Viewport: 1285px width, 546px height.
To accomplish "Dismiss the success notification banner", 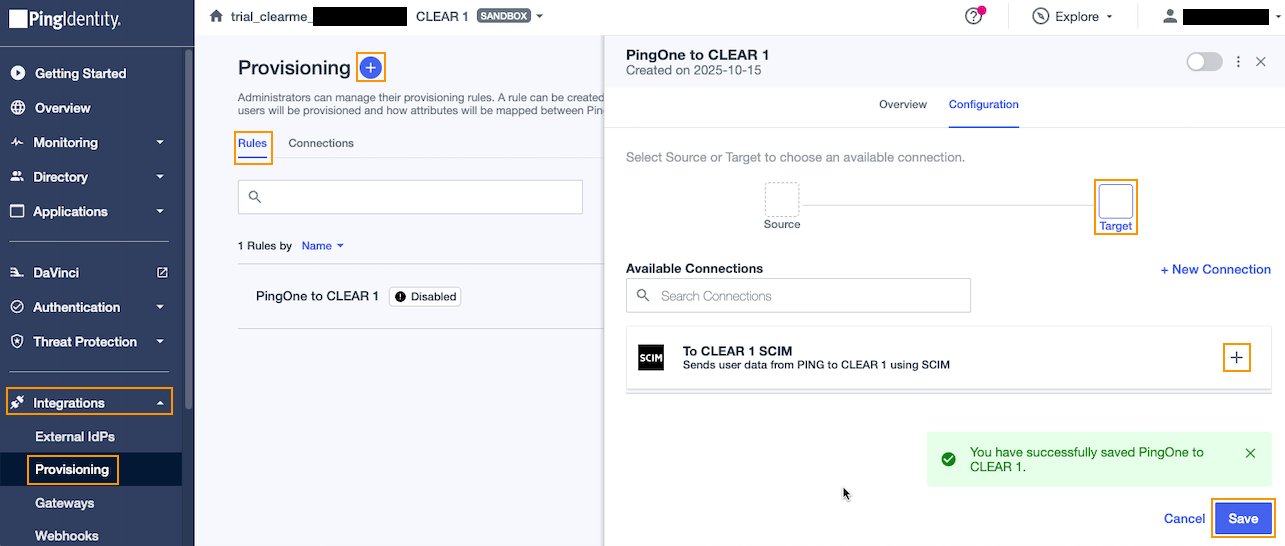I will (1250, 453).
